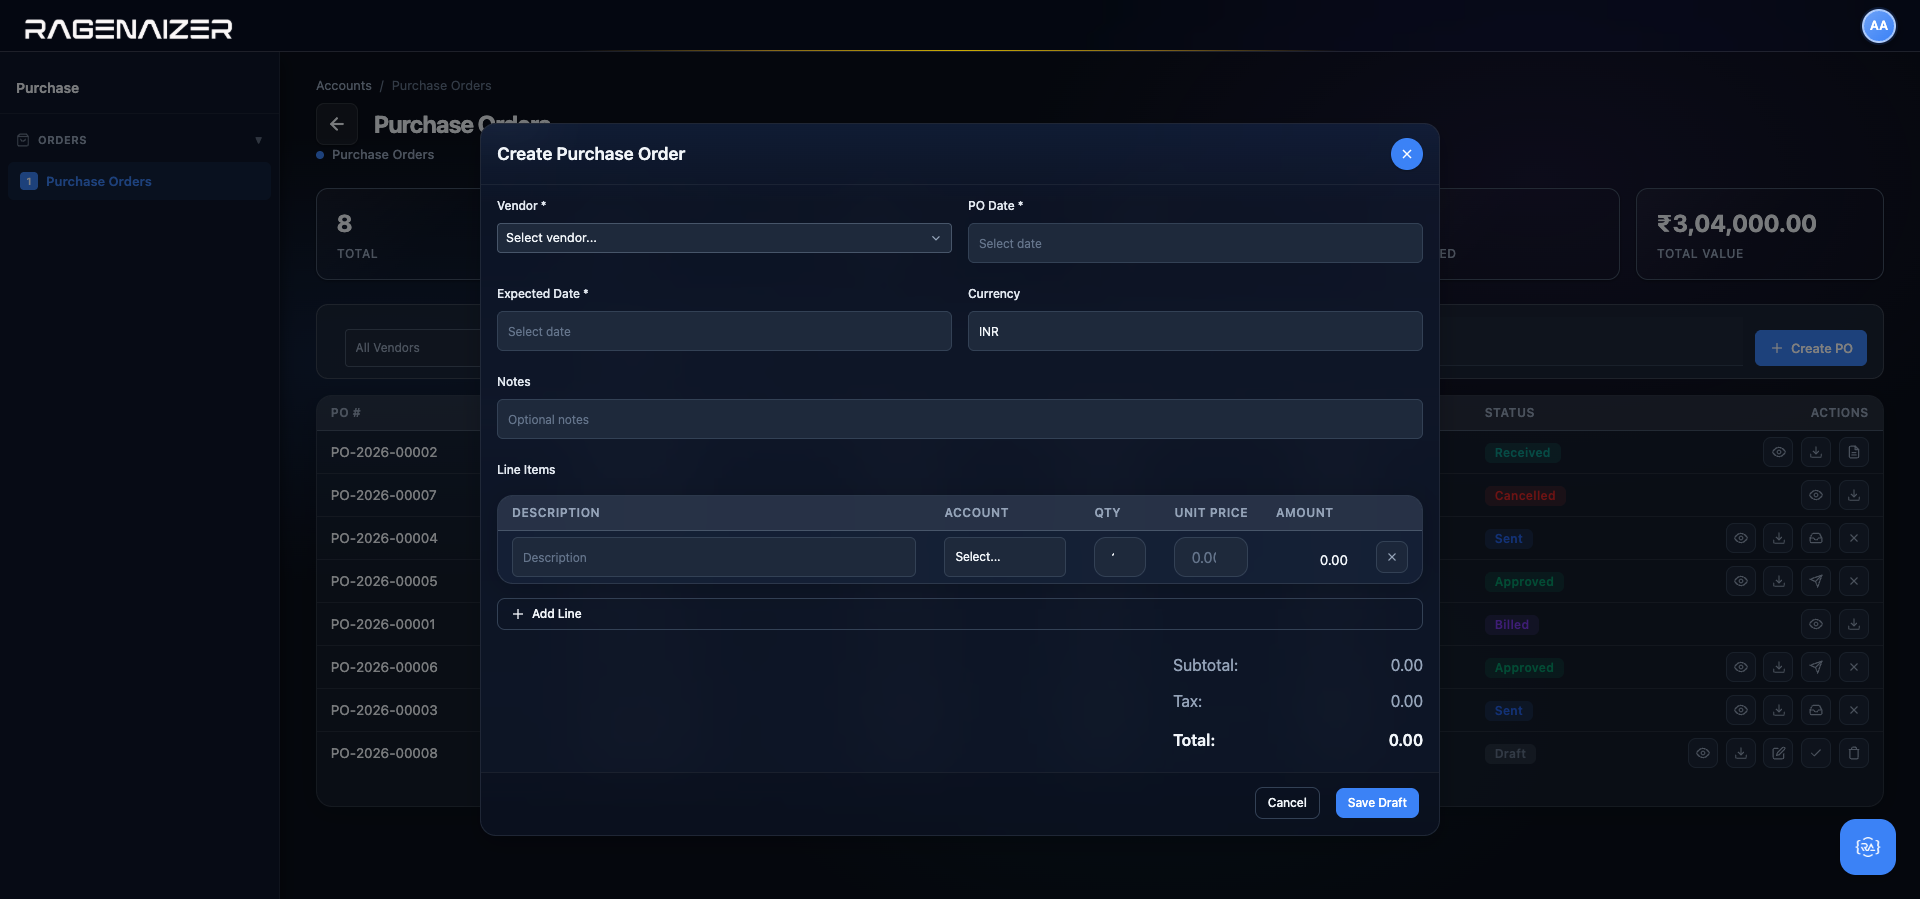Screen dimensions: 1920x899
Task: View billed PO-2026-00001 with eye icon
Action: [x=1816, y=624]
